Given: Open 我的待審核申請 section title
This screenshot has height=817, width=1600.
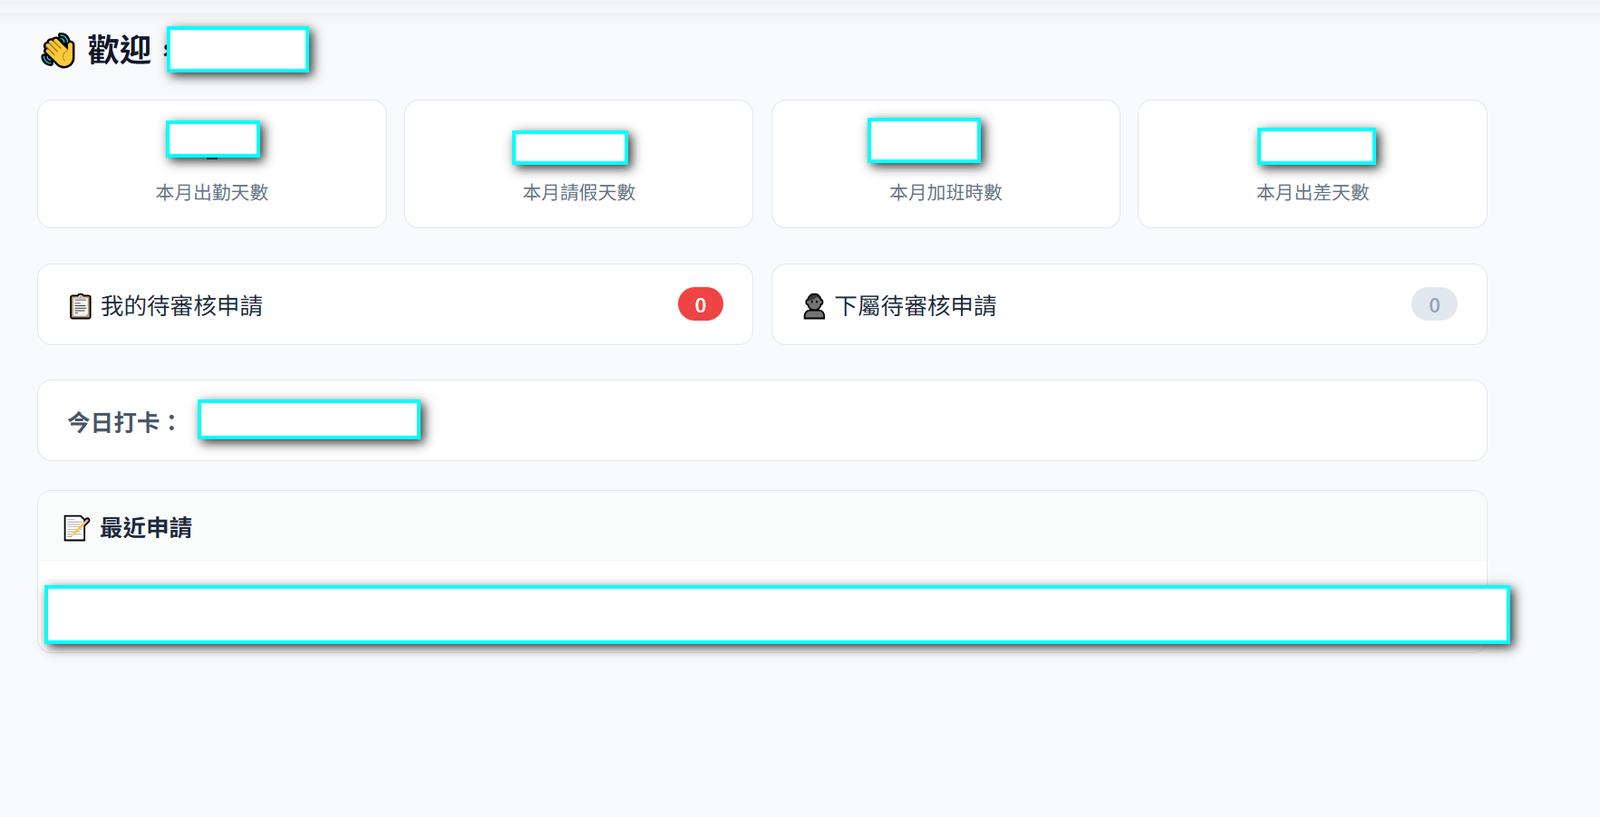Looking at the screenshot, I should [x=182, y=306].
